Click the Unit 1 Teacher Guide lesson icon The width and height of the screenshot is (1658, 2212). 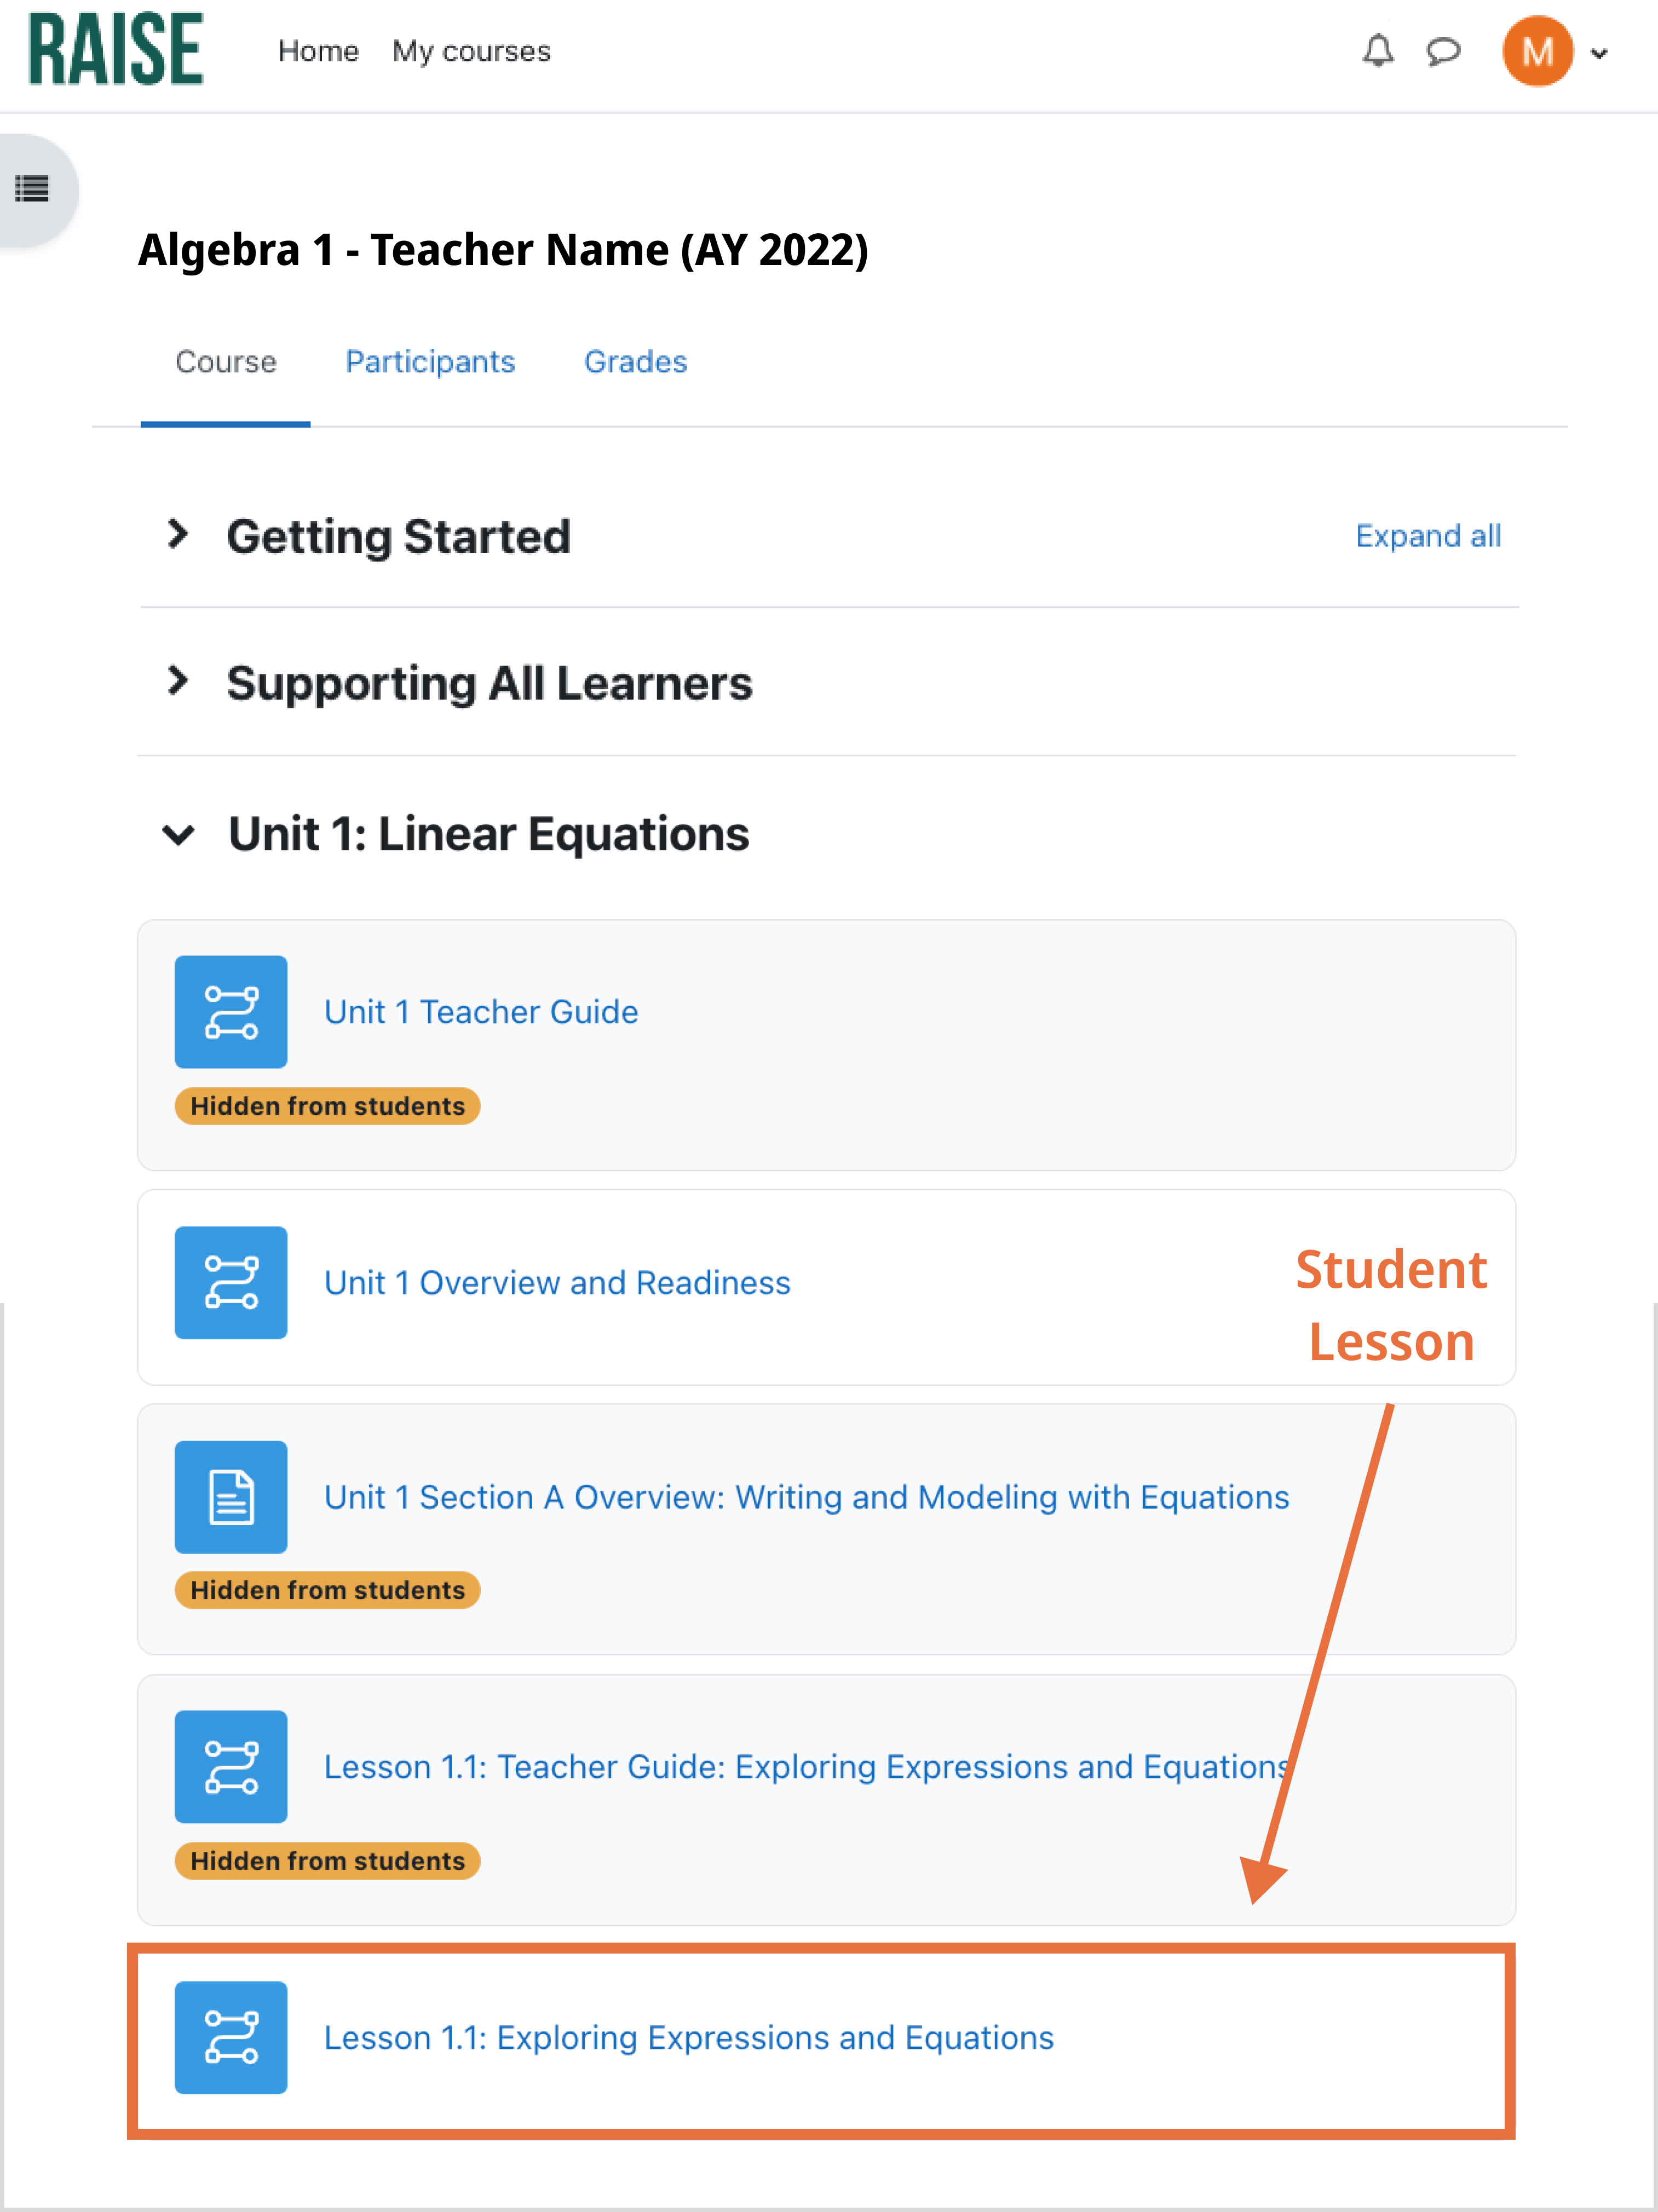(x=231, y=1012)
